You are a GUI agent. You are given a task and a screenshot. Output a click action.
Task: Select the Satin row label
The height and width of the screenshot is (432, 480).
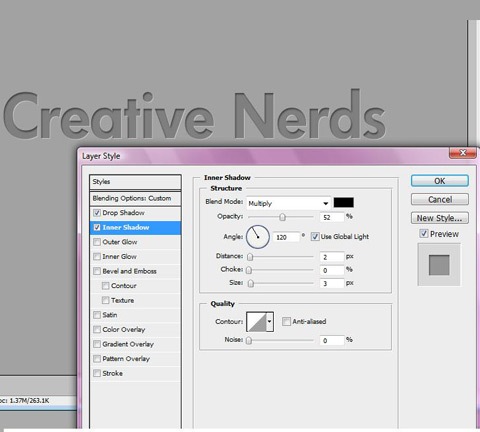coord(110,315)
